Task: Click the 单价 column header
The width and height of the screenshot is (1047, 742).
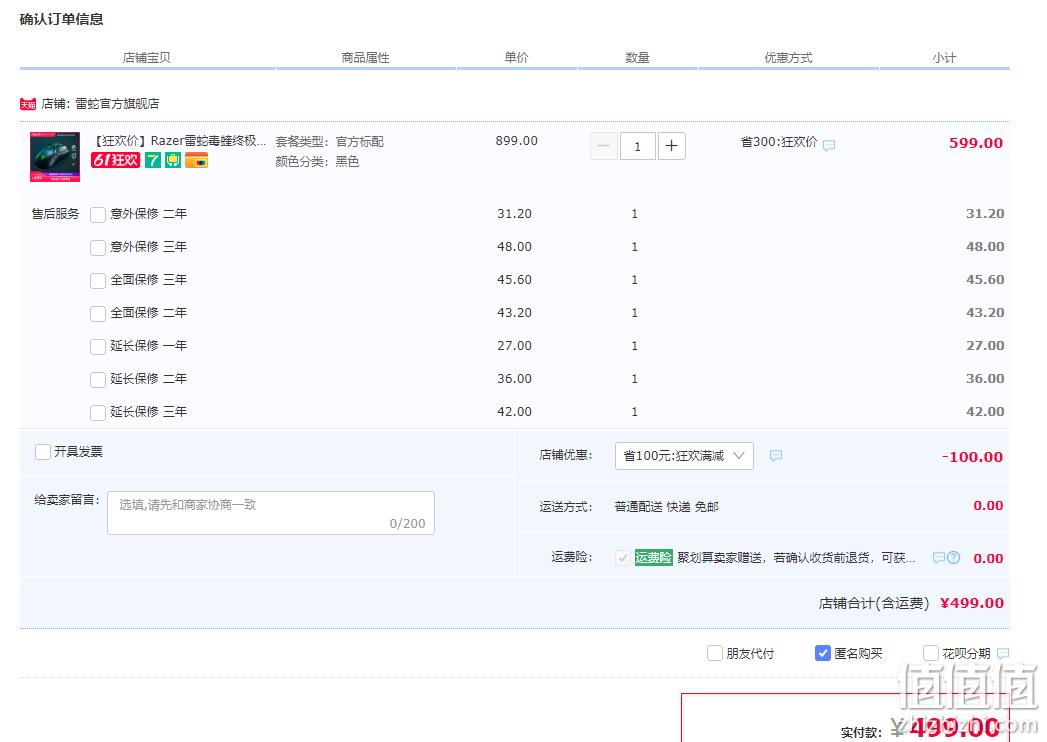Action: 516,57
